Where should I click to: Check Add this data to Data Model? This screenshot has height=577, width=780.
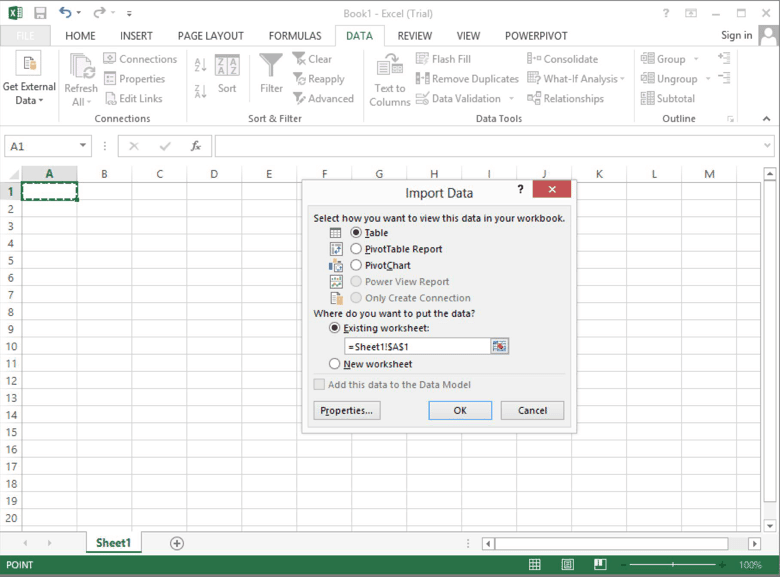[319, 384]
